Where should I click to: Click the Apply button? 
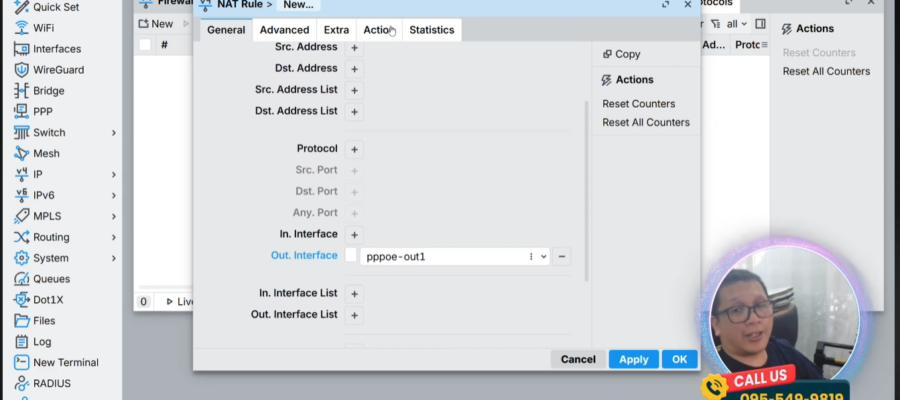634,359
